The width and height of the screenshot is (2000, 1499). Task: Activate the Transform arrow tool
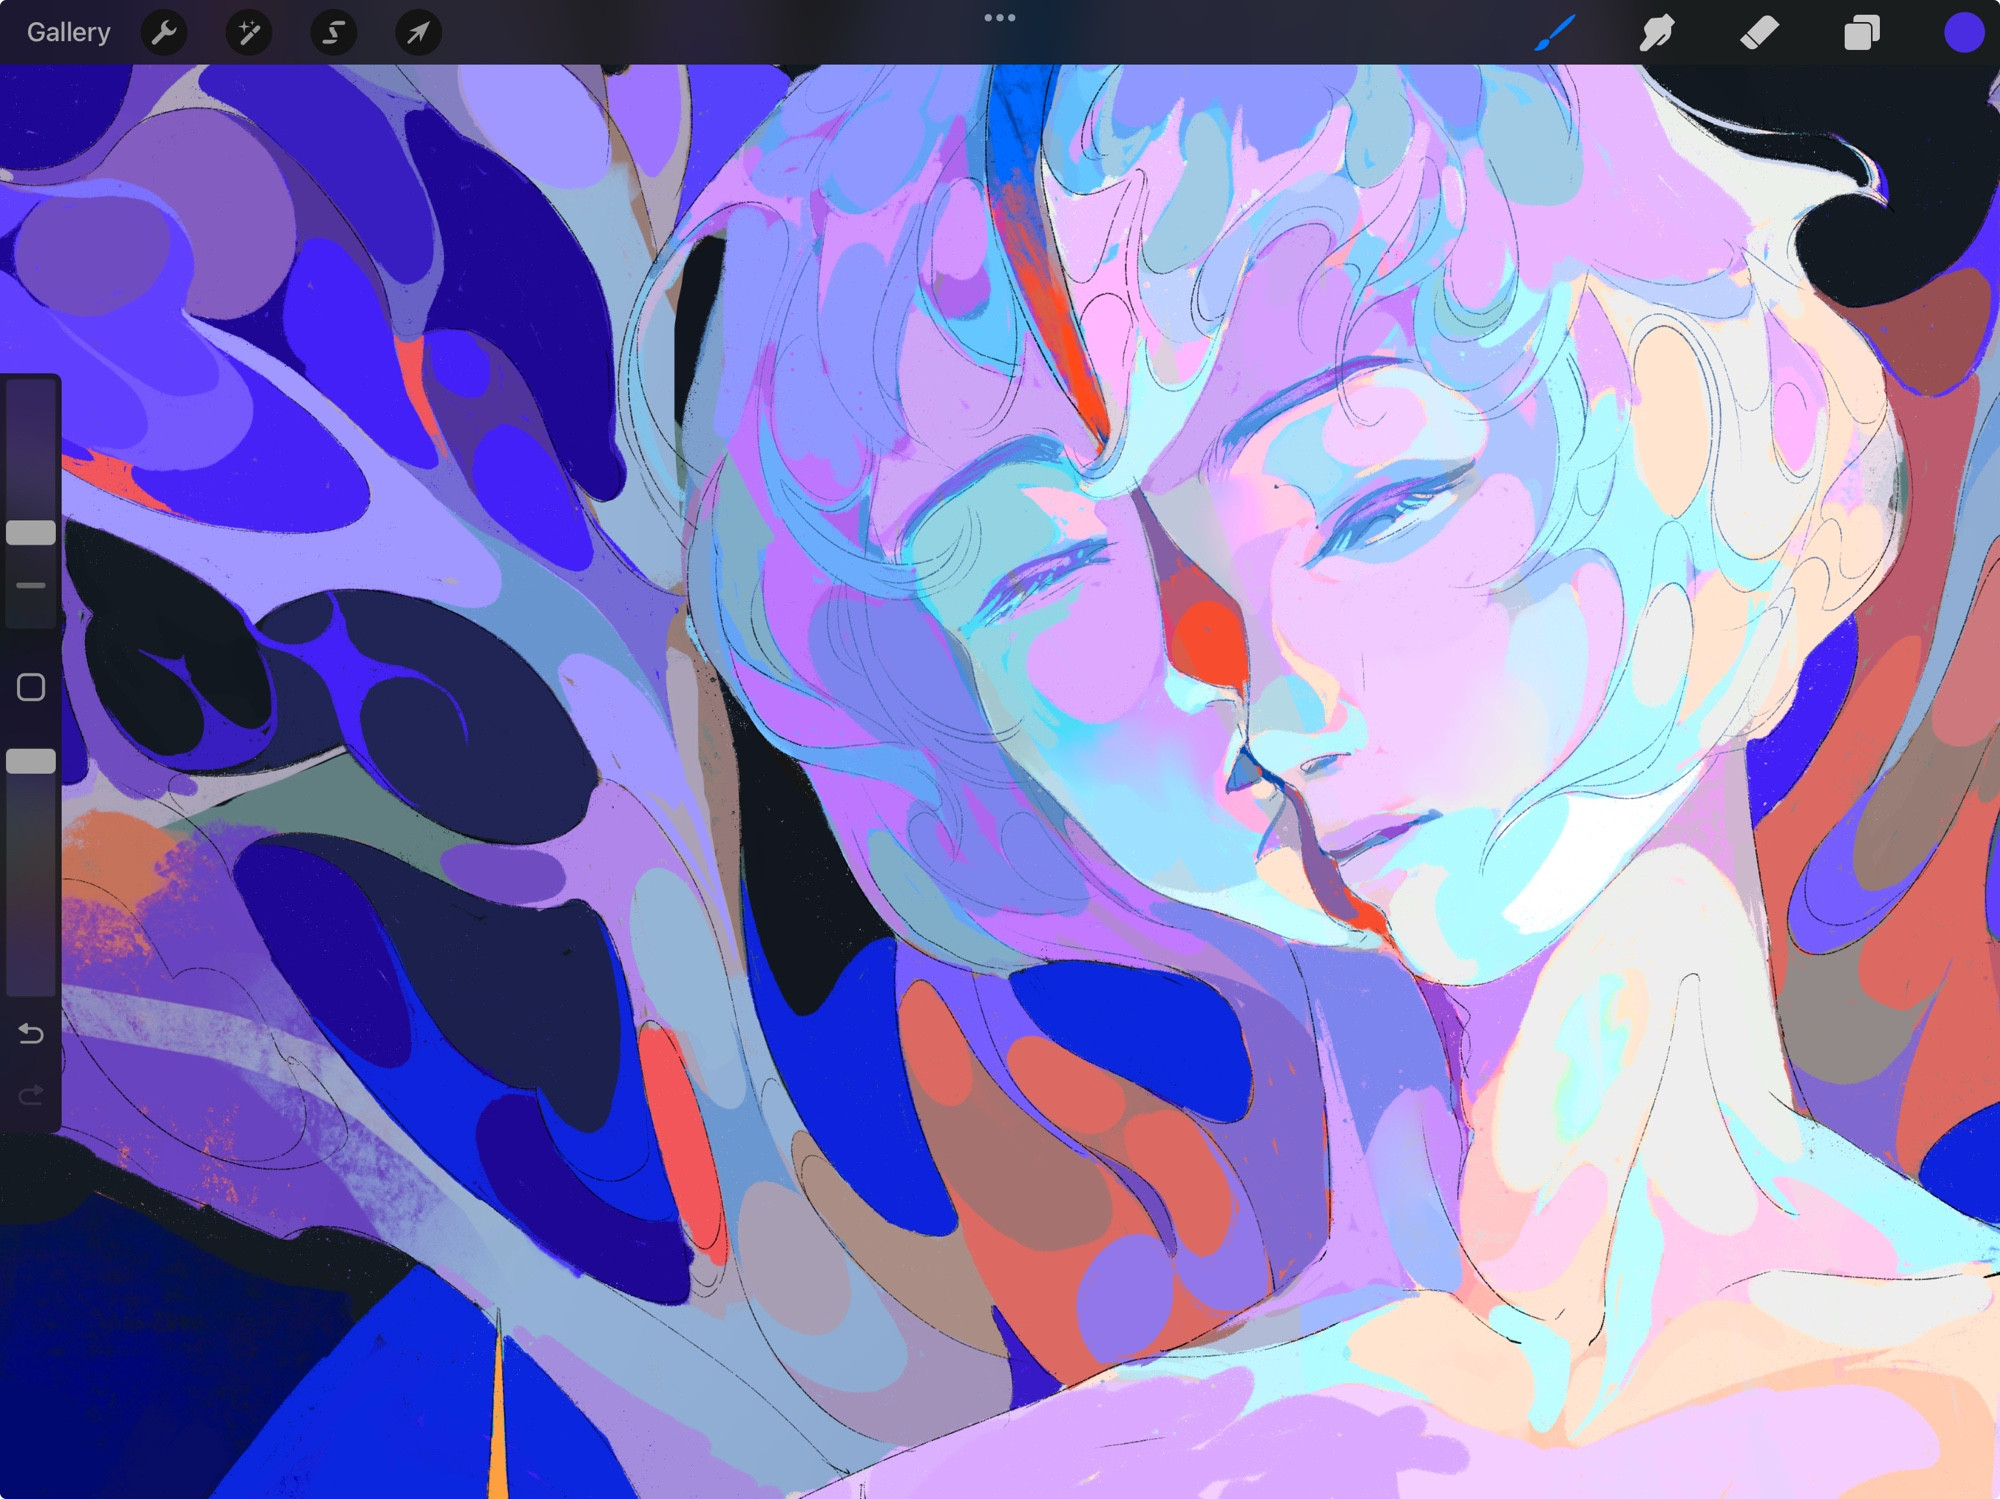[418, 33]
